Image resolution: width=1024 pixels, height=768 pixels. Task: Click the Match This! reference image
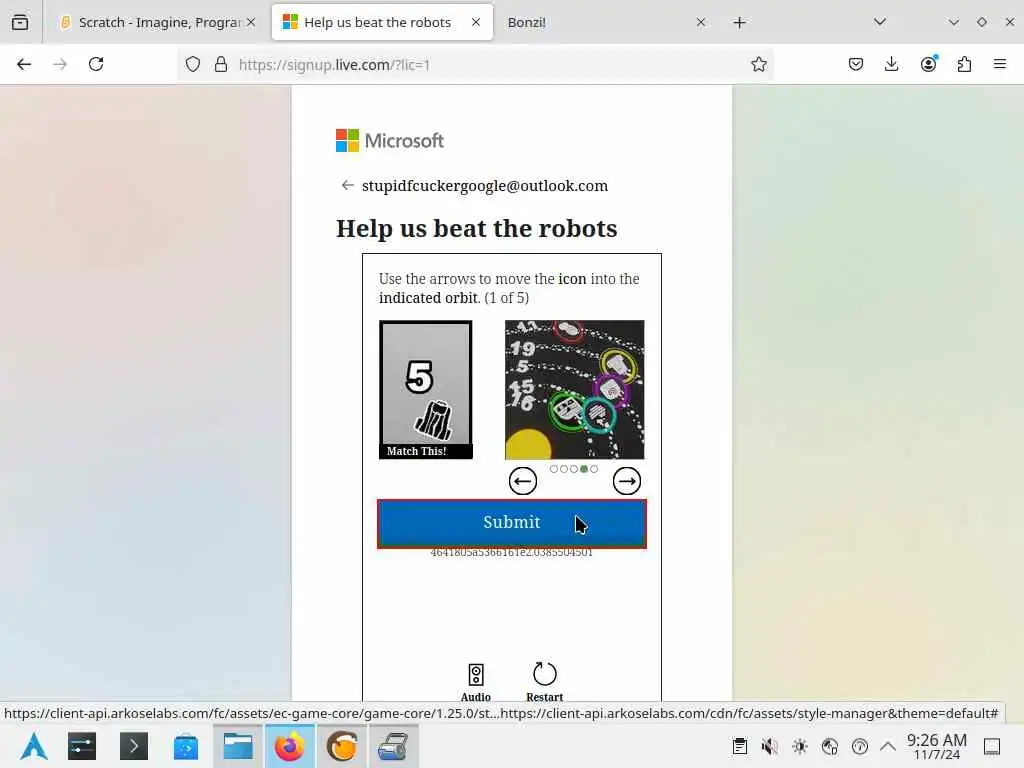[x=426, y=389]
